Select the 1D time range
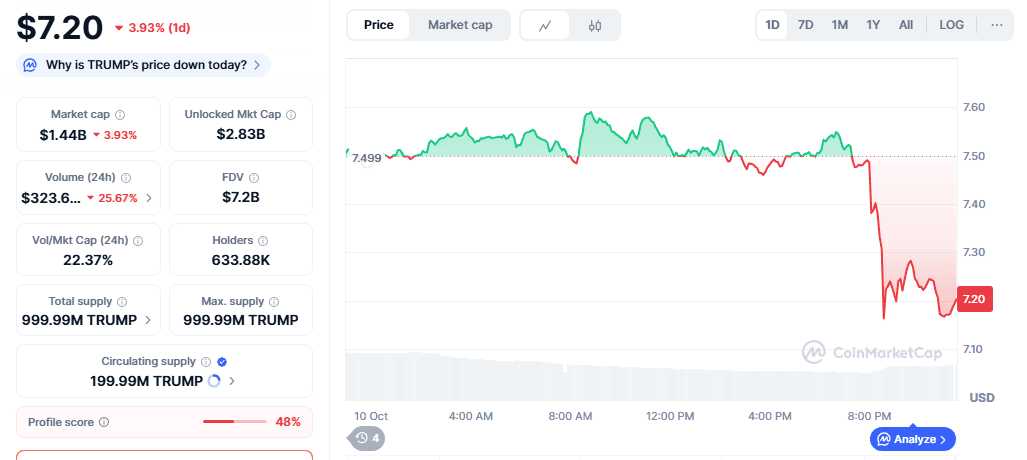The image size is (1027, 460). [x=772, y=25]
